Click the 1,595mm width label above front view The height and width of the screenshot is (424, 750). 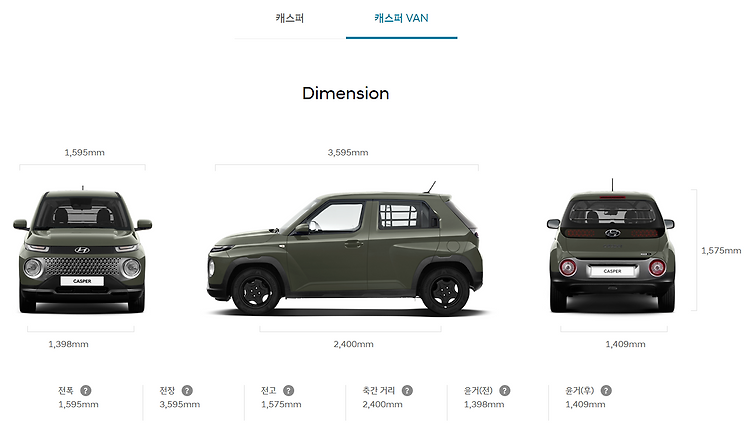(x=85, y=153)
